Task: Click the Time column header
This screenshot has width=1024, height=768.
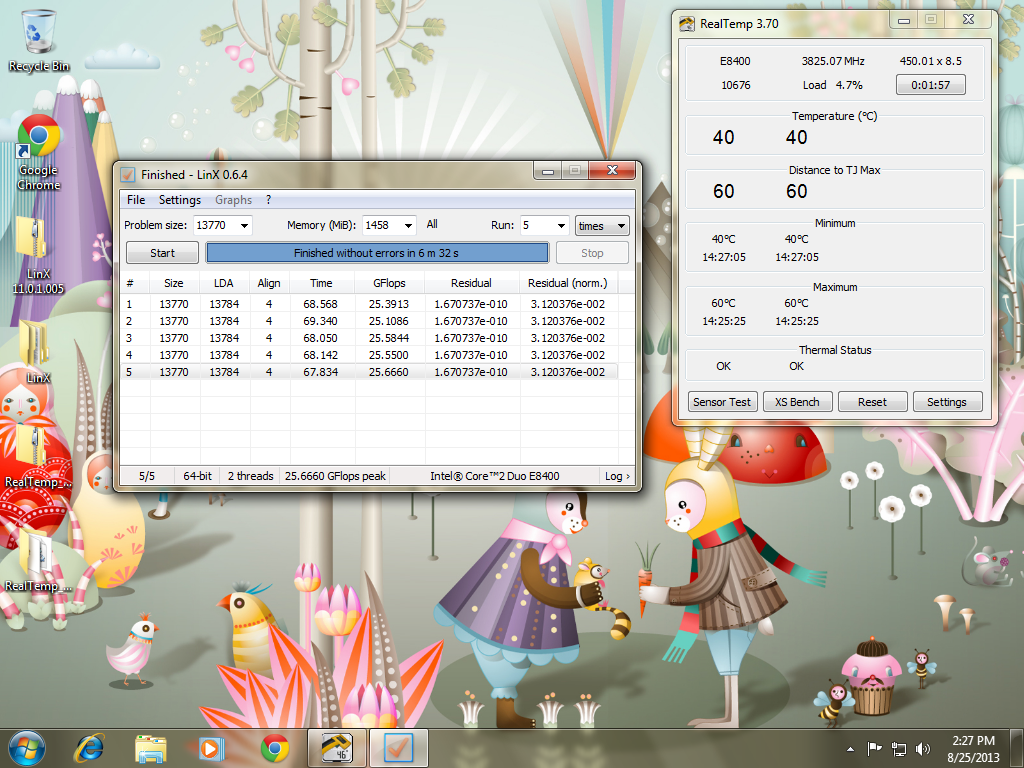Action: coord(321,283)
